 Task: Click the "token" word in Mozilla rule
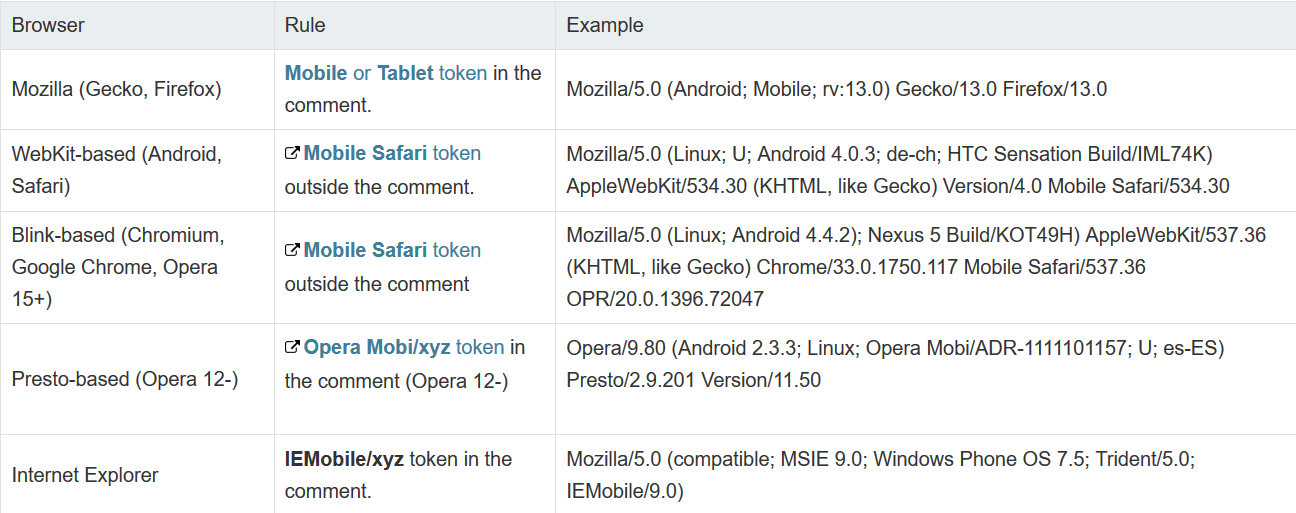coord(463,73)
